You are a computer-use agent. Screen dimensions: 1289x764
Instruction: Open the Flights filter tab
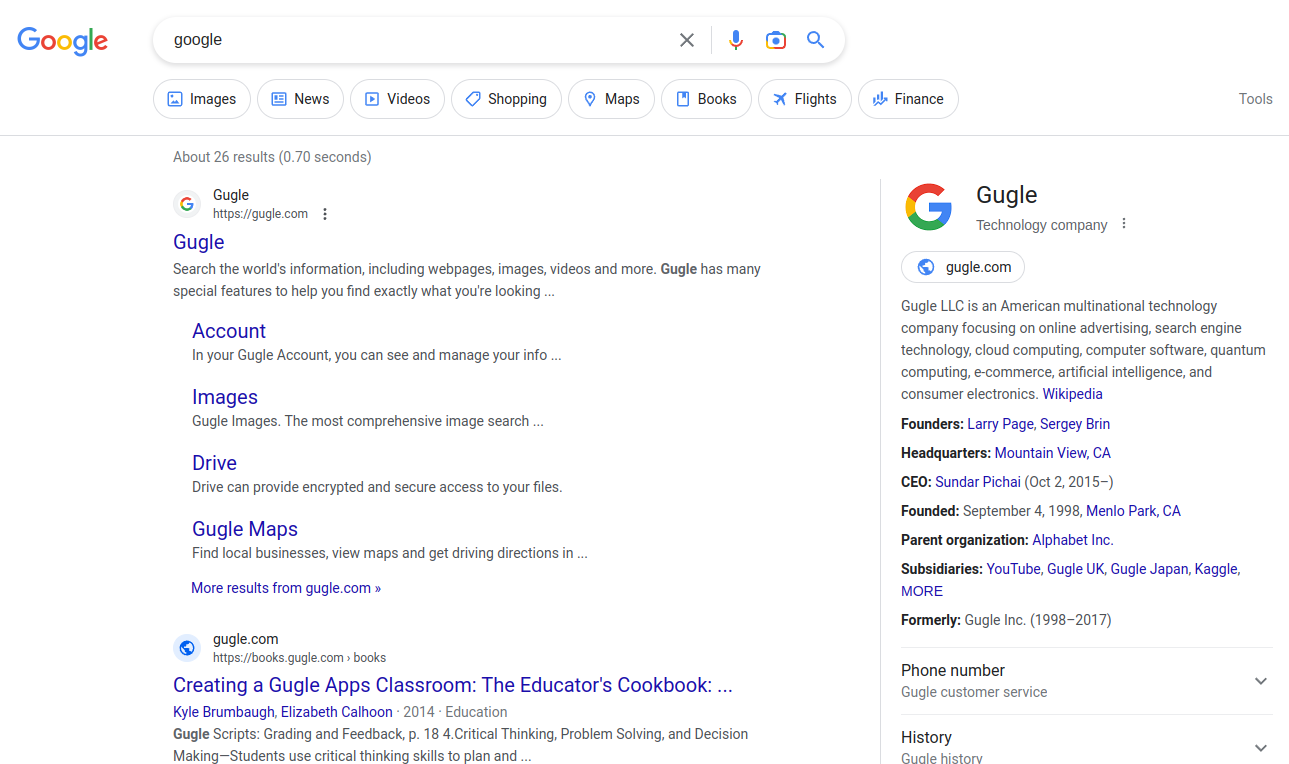click(805, 99)
